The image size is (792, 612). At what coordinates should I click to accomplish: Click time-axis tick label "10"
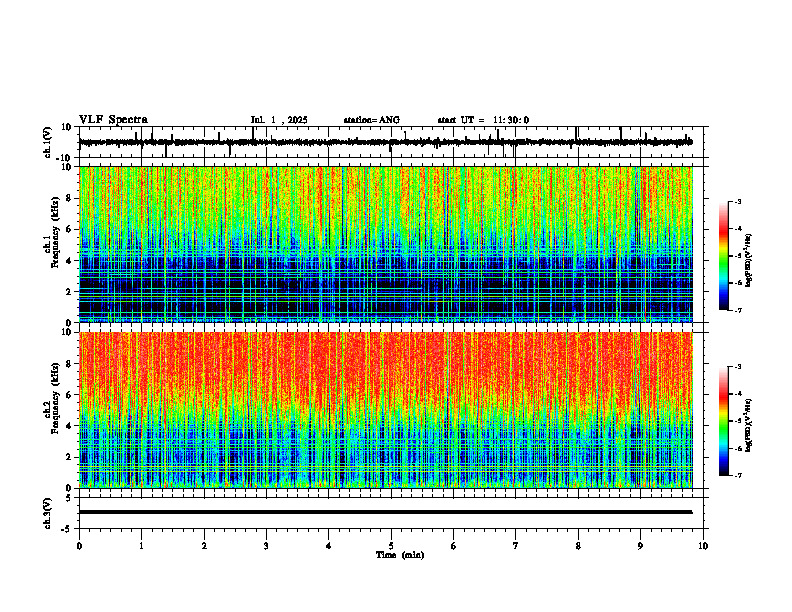pos(703,546)
